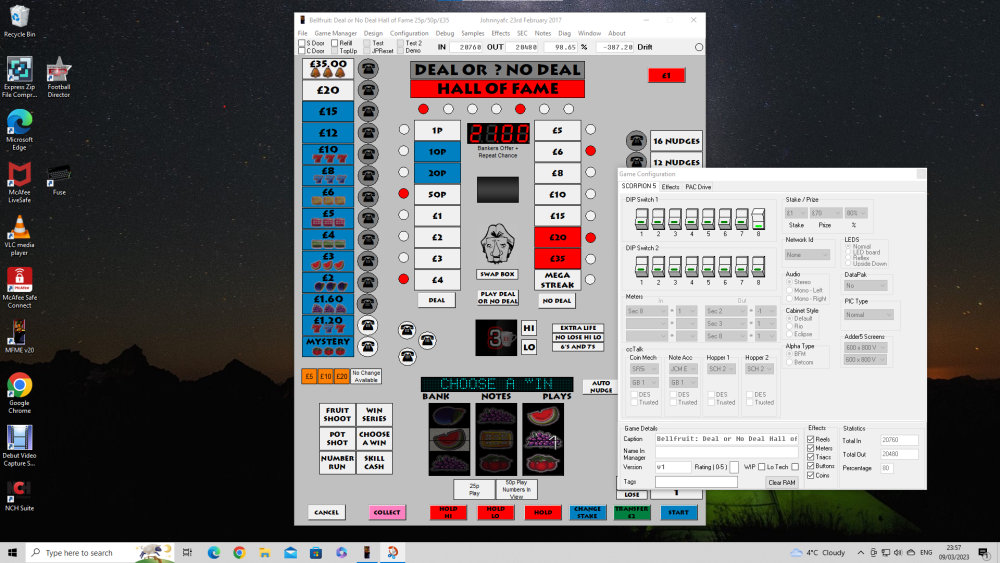Viewport: 1000px width, 563px height.
Task: Click the banker face image
Action: (497, 244)
